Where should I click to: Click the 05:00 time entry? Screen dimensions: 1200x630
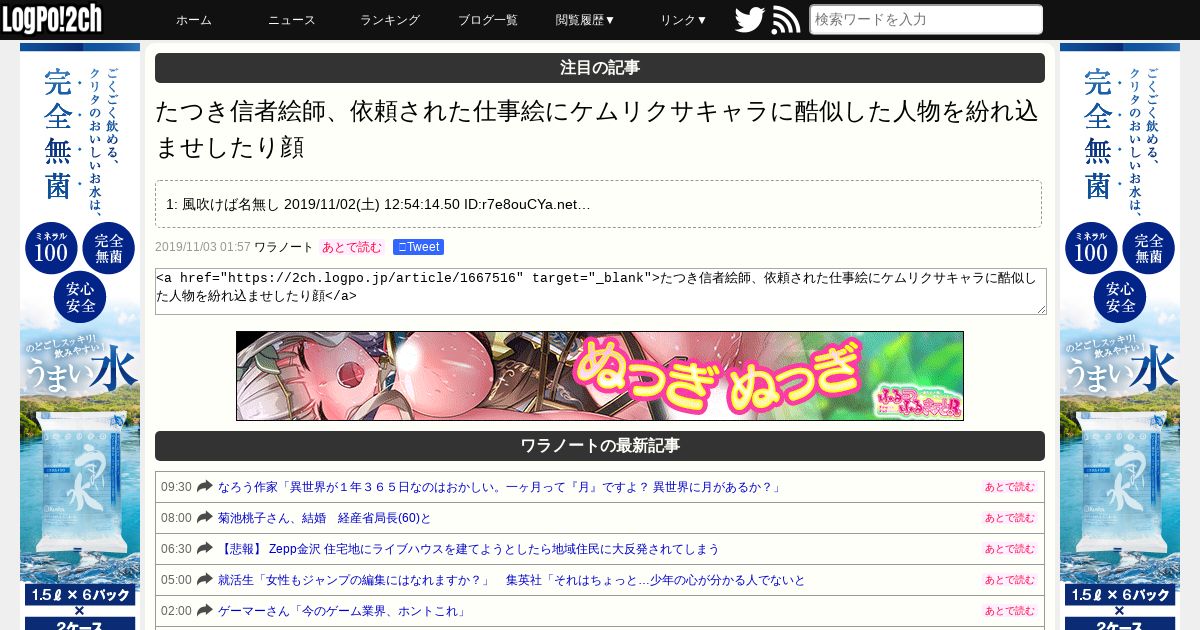tap(176, 580)
